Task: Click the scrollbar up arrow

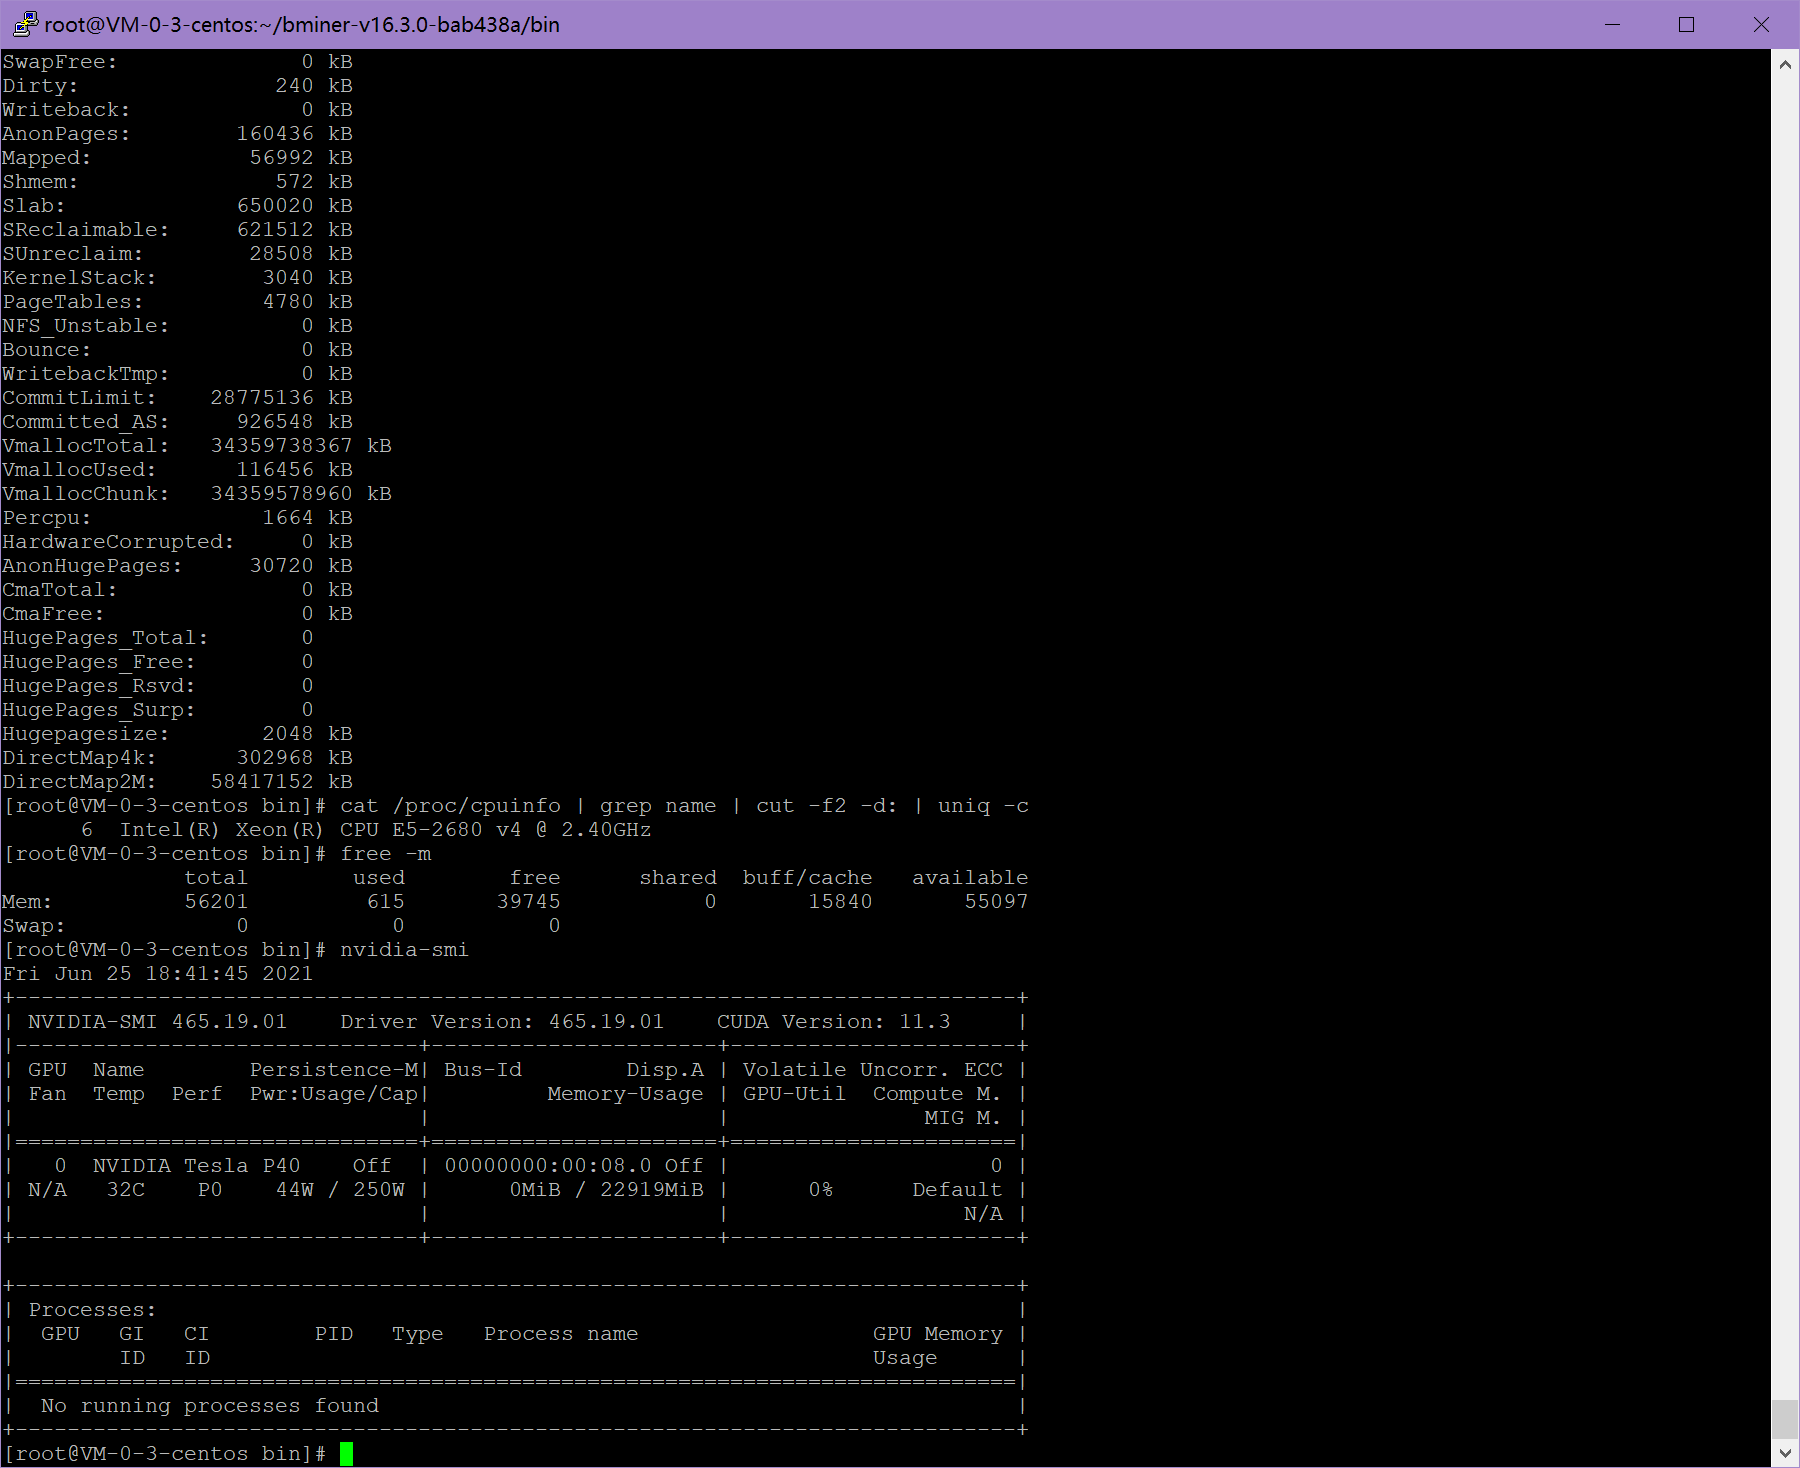Action: (1785, 65)
